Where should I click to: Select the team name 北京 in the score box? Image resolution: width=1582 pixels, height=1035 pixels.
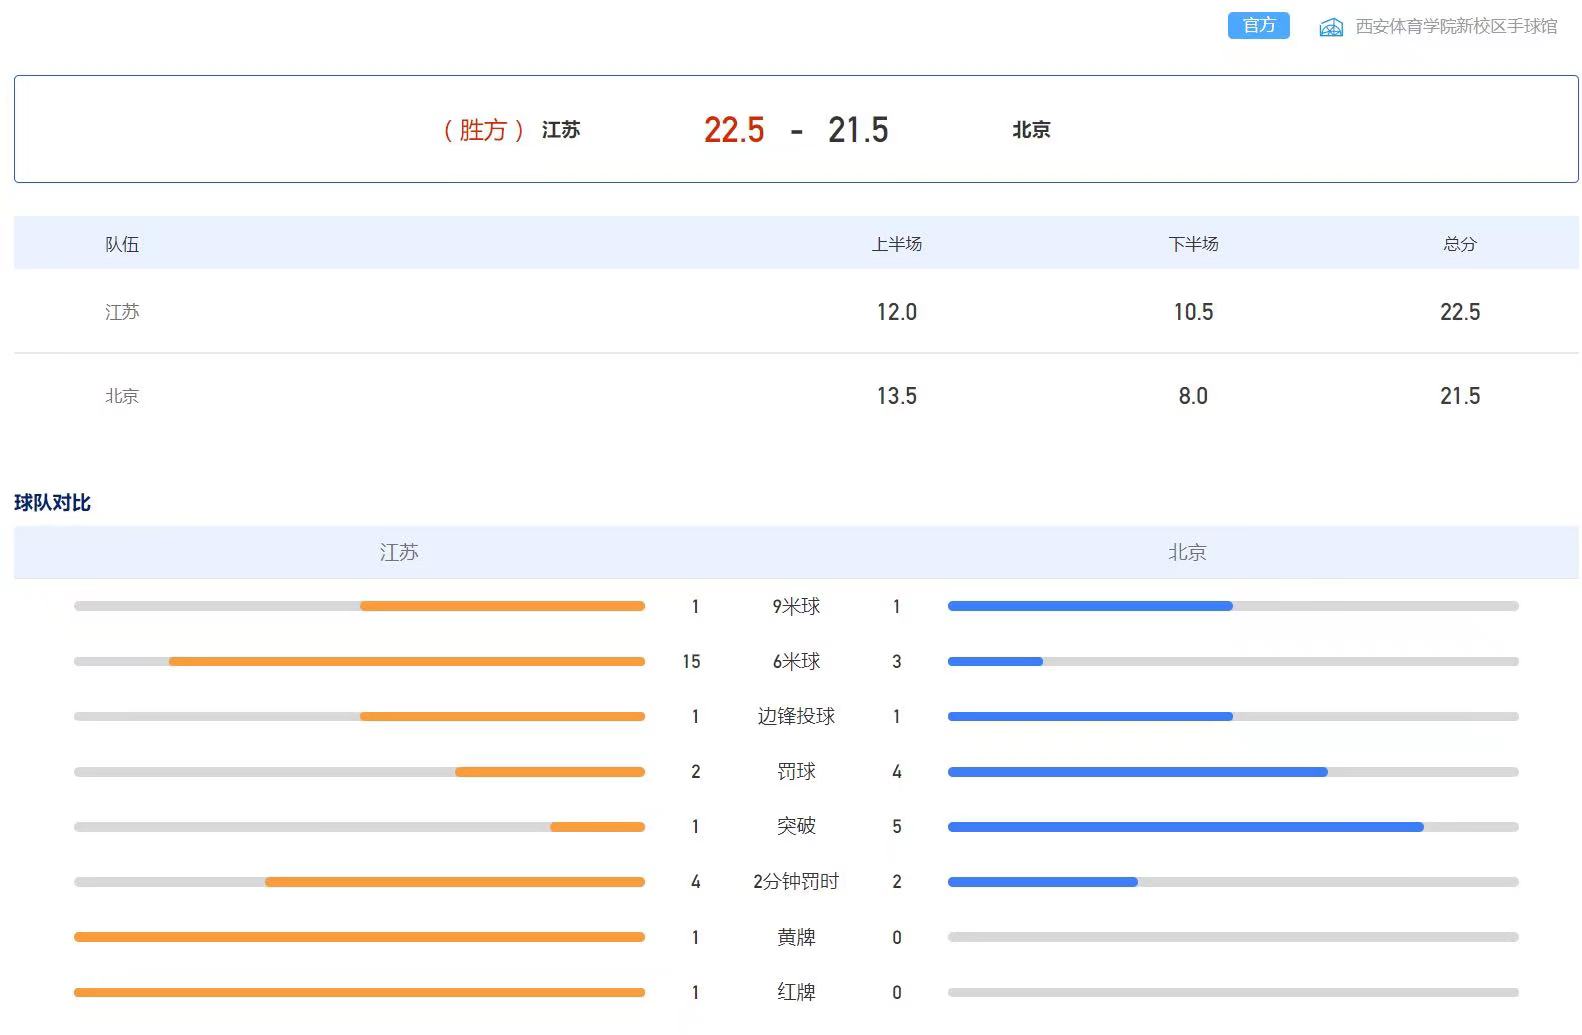coord(1031,130)
